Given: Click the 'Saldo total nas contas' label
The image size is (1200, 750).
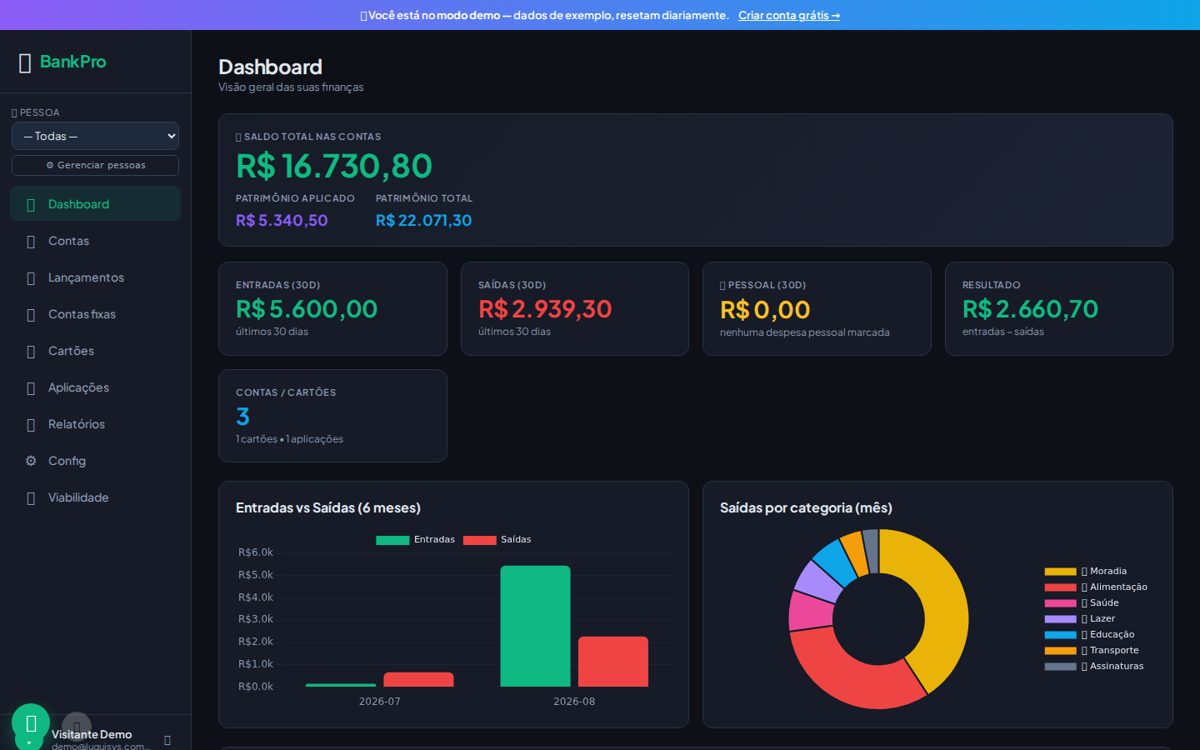Looking at the screenshot, I should tap(308, 137).
